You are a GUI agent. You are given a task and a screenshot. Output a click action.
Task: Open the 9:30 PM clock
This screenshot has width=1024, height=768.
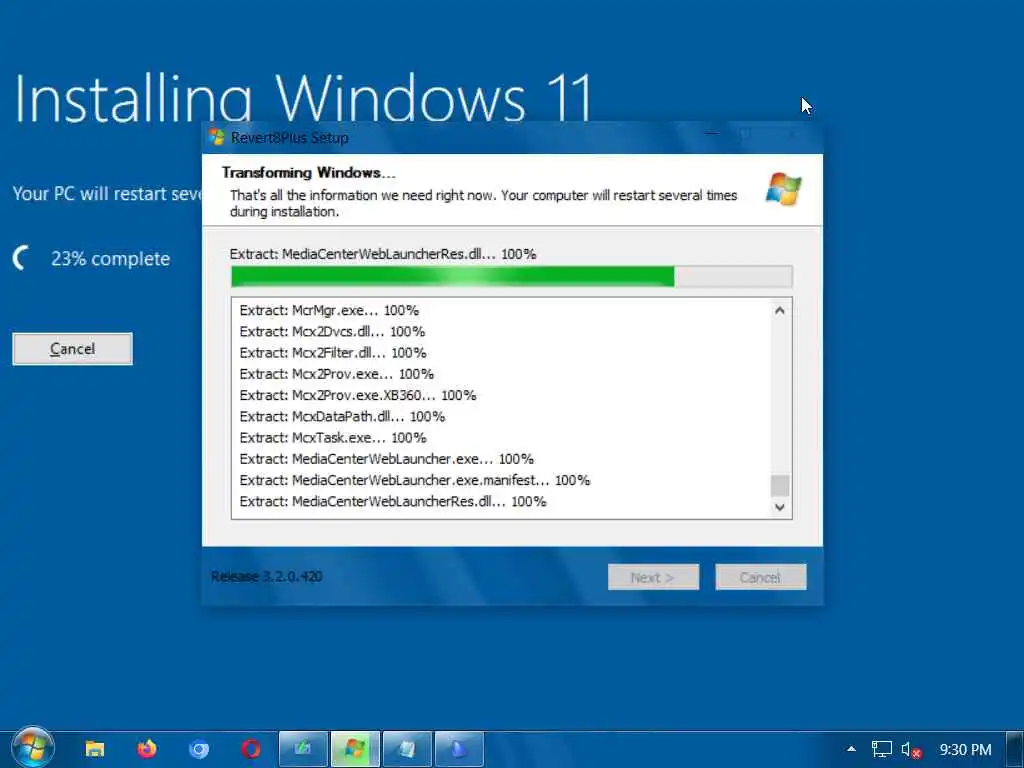coord(965,750)
